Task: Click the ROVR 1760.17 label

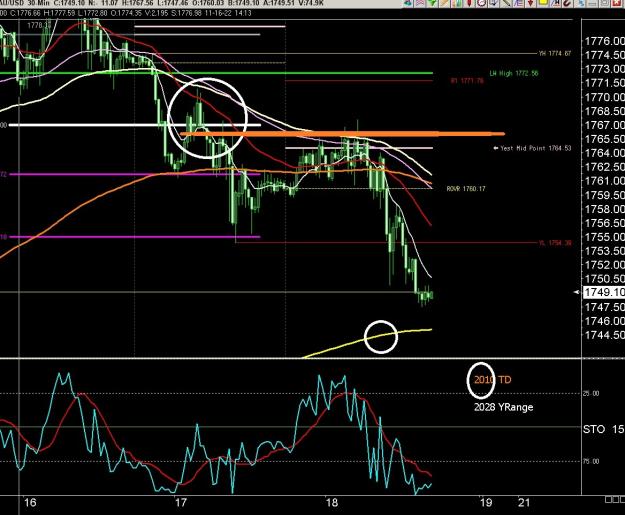Action: 466,189
